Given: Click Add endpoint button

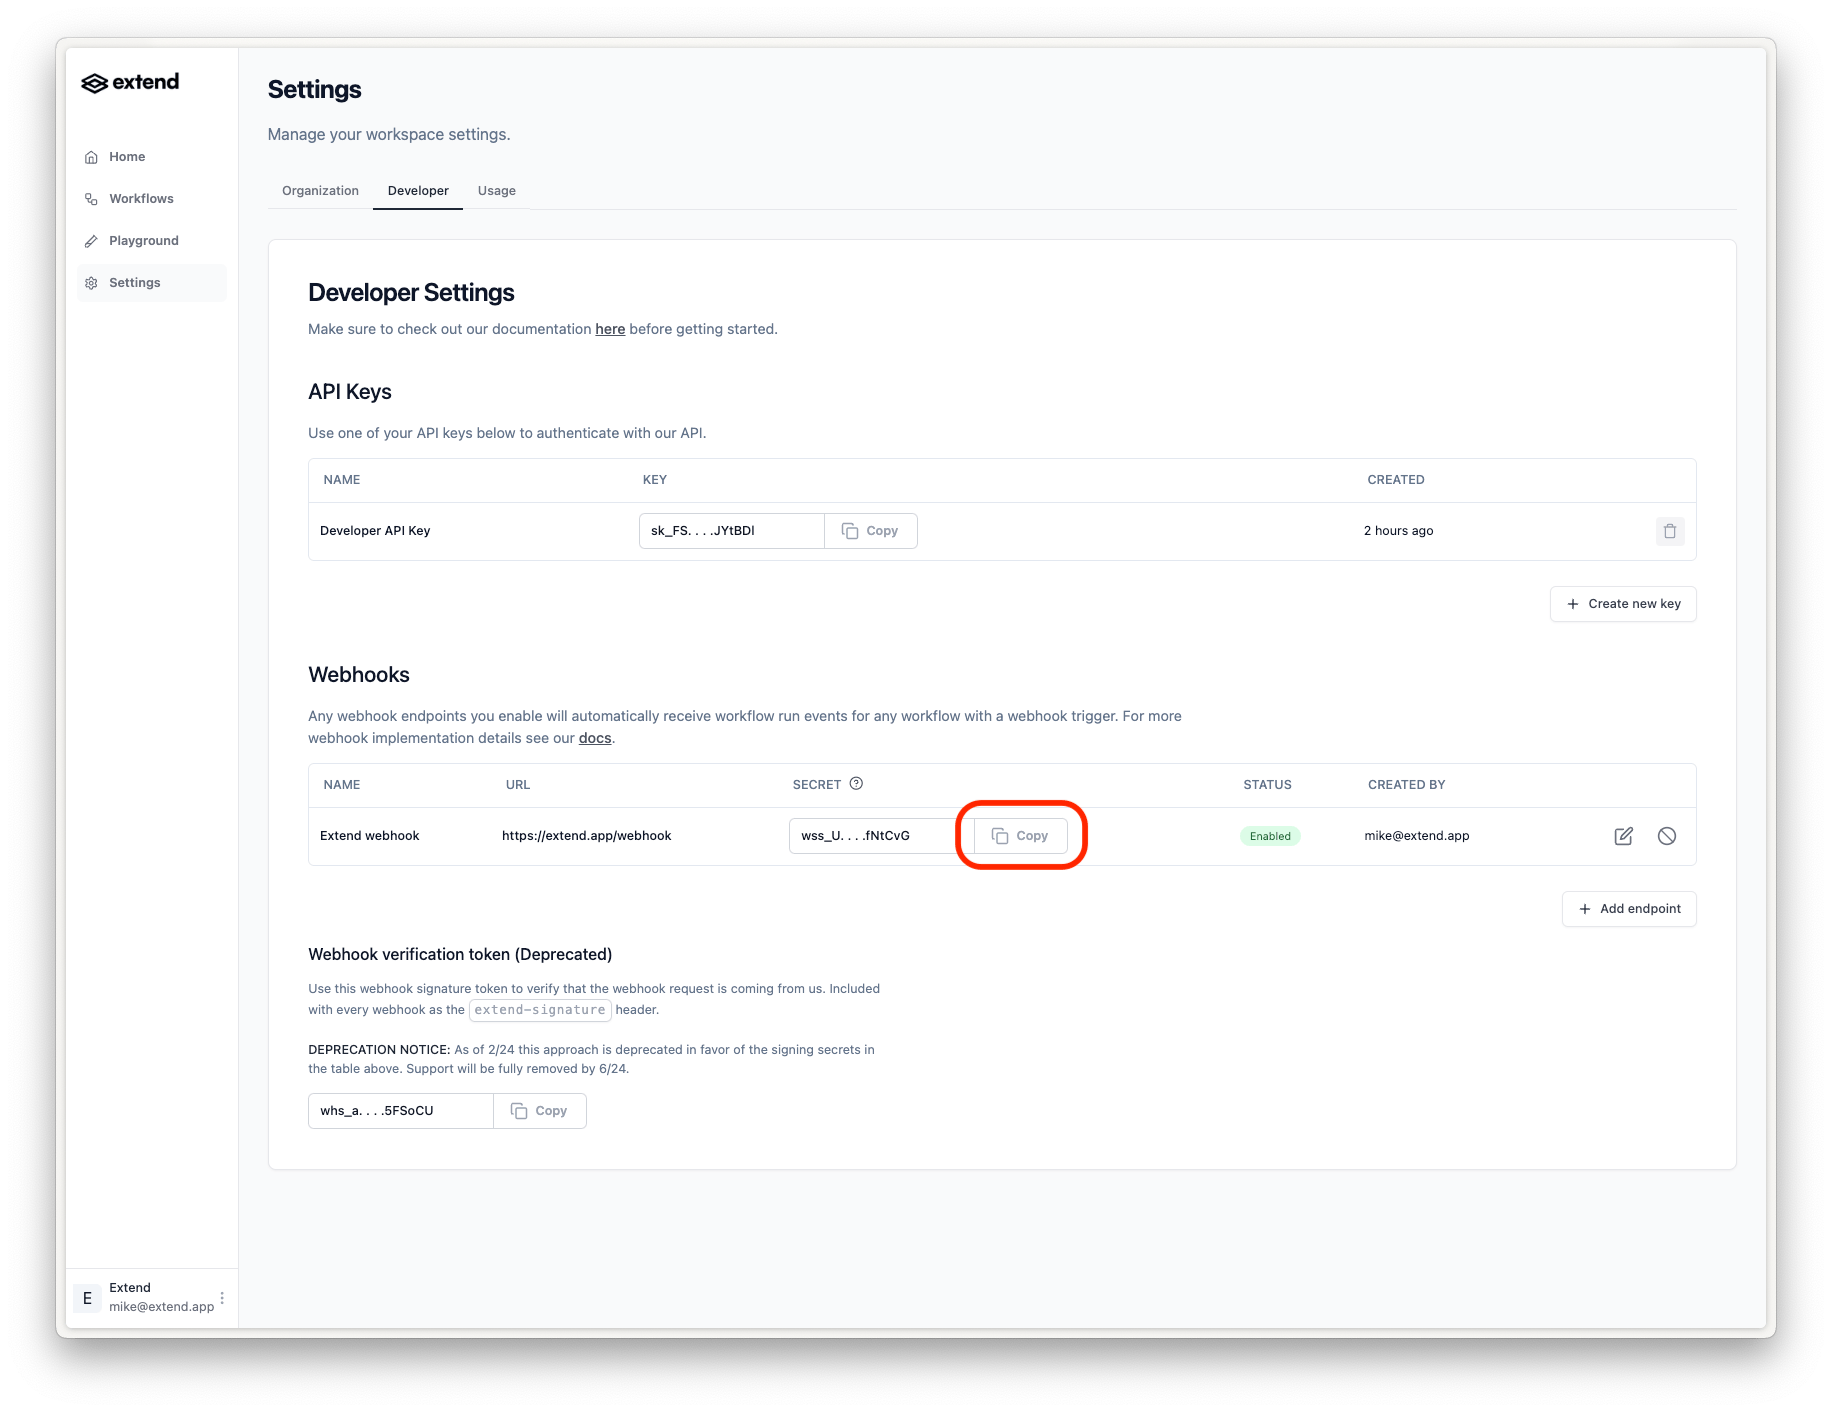Looking at the screenshot, I should point(1629,909).
